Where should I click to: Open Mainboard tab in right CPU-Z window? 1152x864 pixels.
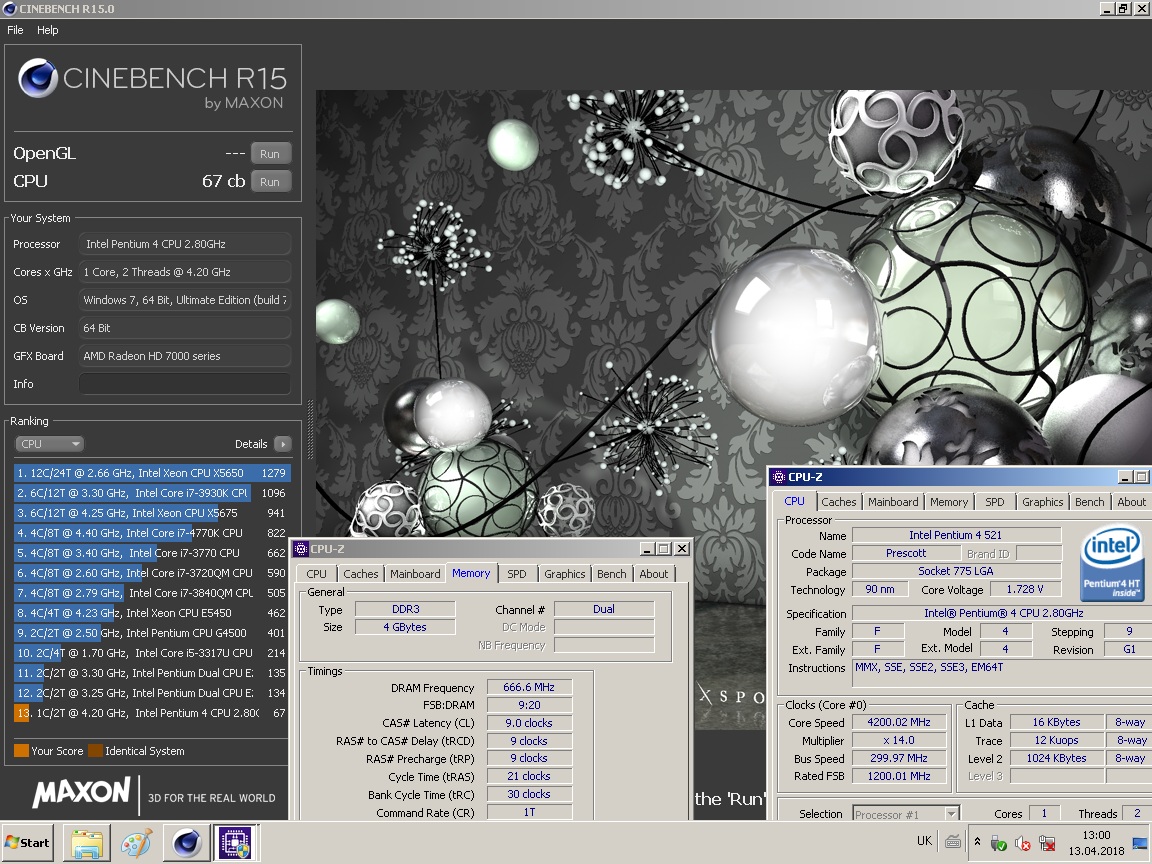pos(893,502)
